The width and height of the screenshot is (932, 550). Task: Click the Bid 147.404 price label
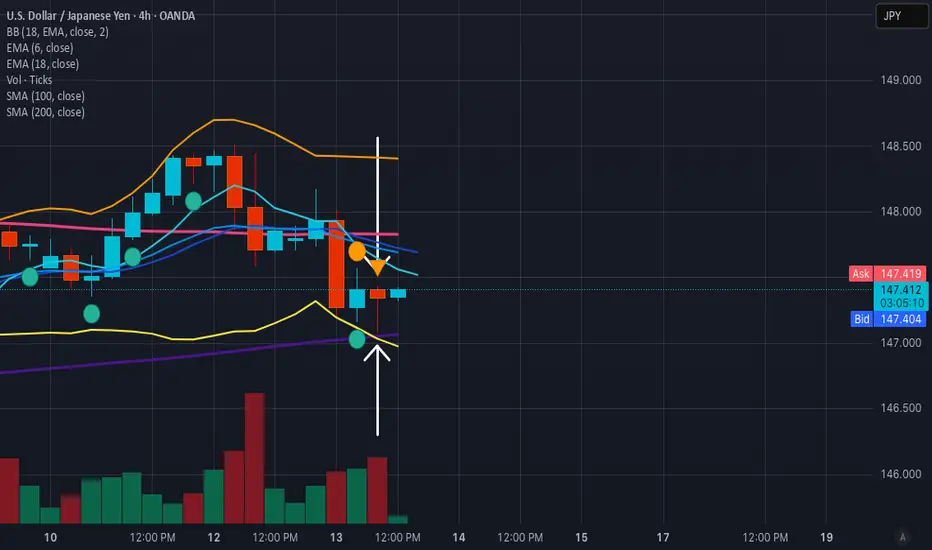[888, 319]
